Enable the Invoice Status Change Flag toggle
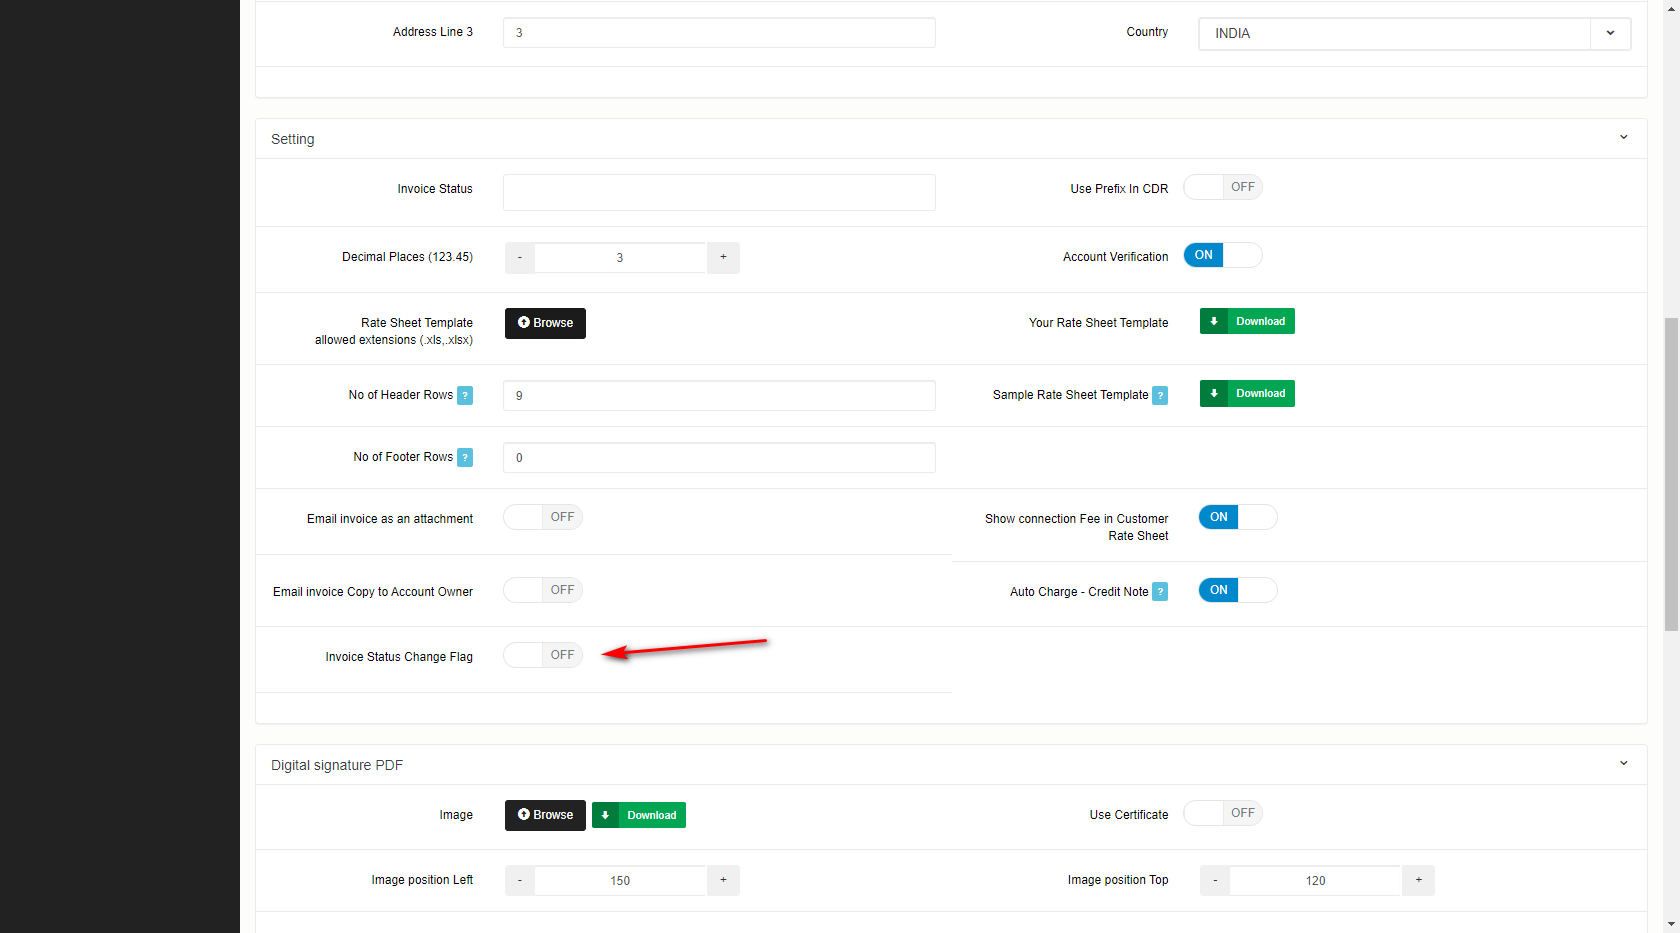Image resolution: width=1680 pixels, height=933 pixels. [x=542, y=655]
